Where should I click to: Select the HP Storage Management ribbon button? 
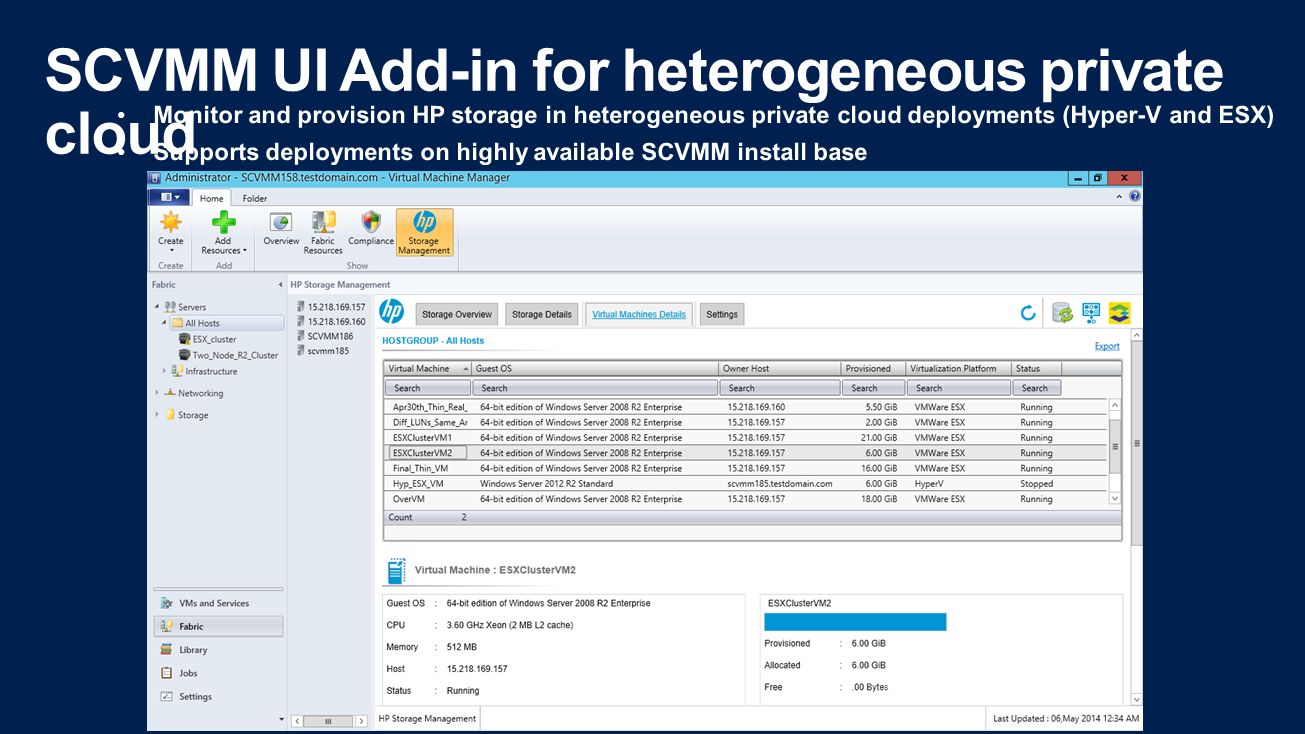click(424, 233)
